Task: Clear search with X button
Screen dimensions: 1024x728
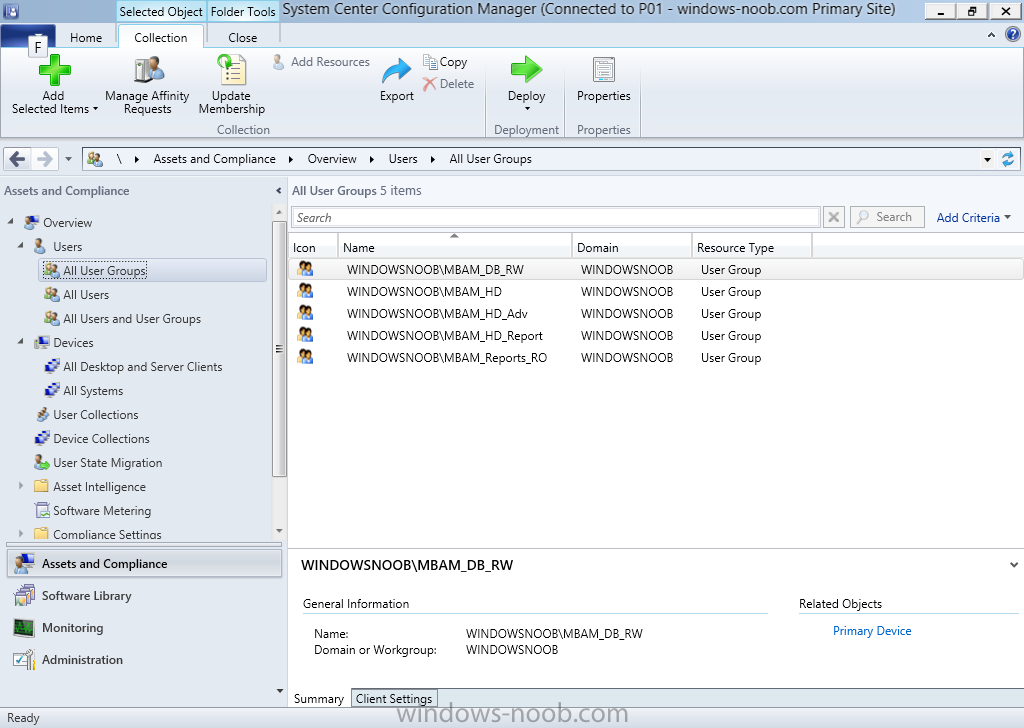Action: pos(834,217)
